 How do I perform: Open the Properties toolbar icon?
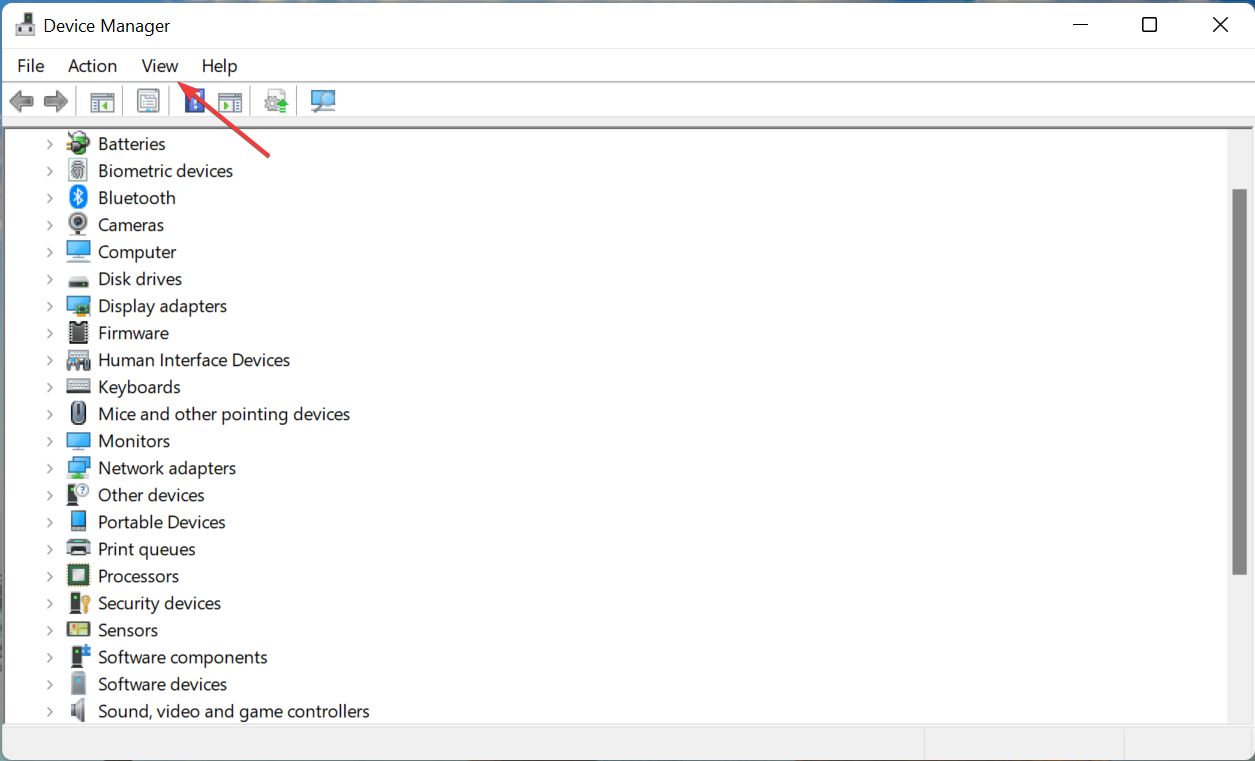point(148,101)
